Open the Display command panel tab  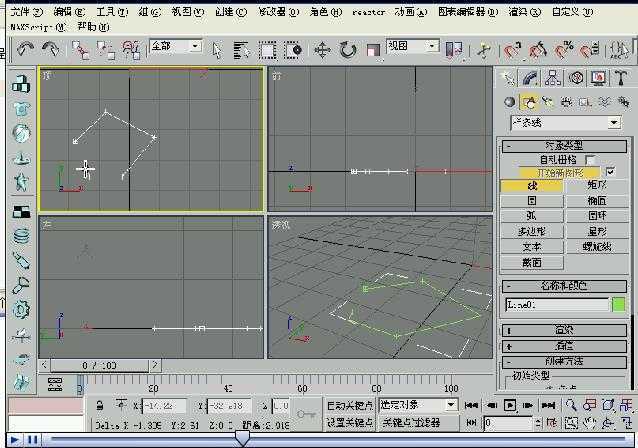point(598,78)
